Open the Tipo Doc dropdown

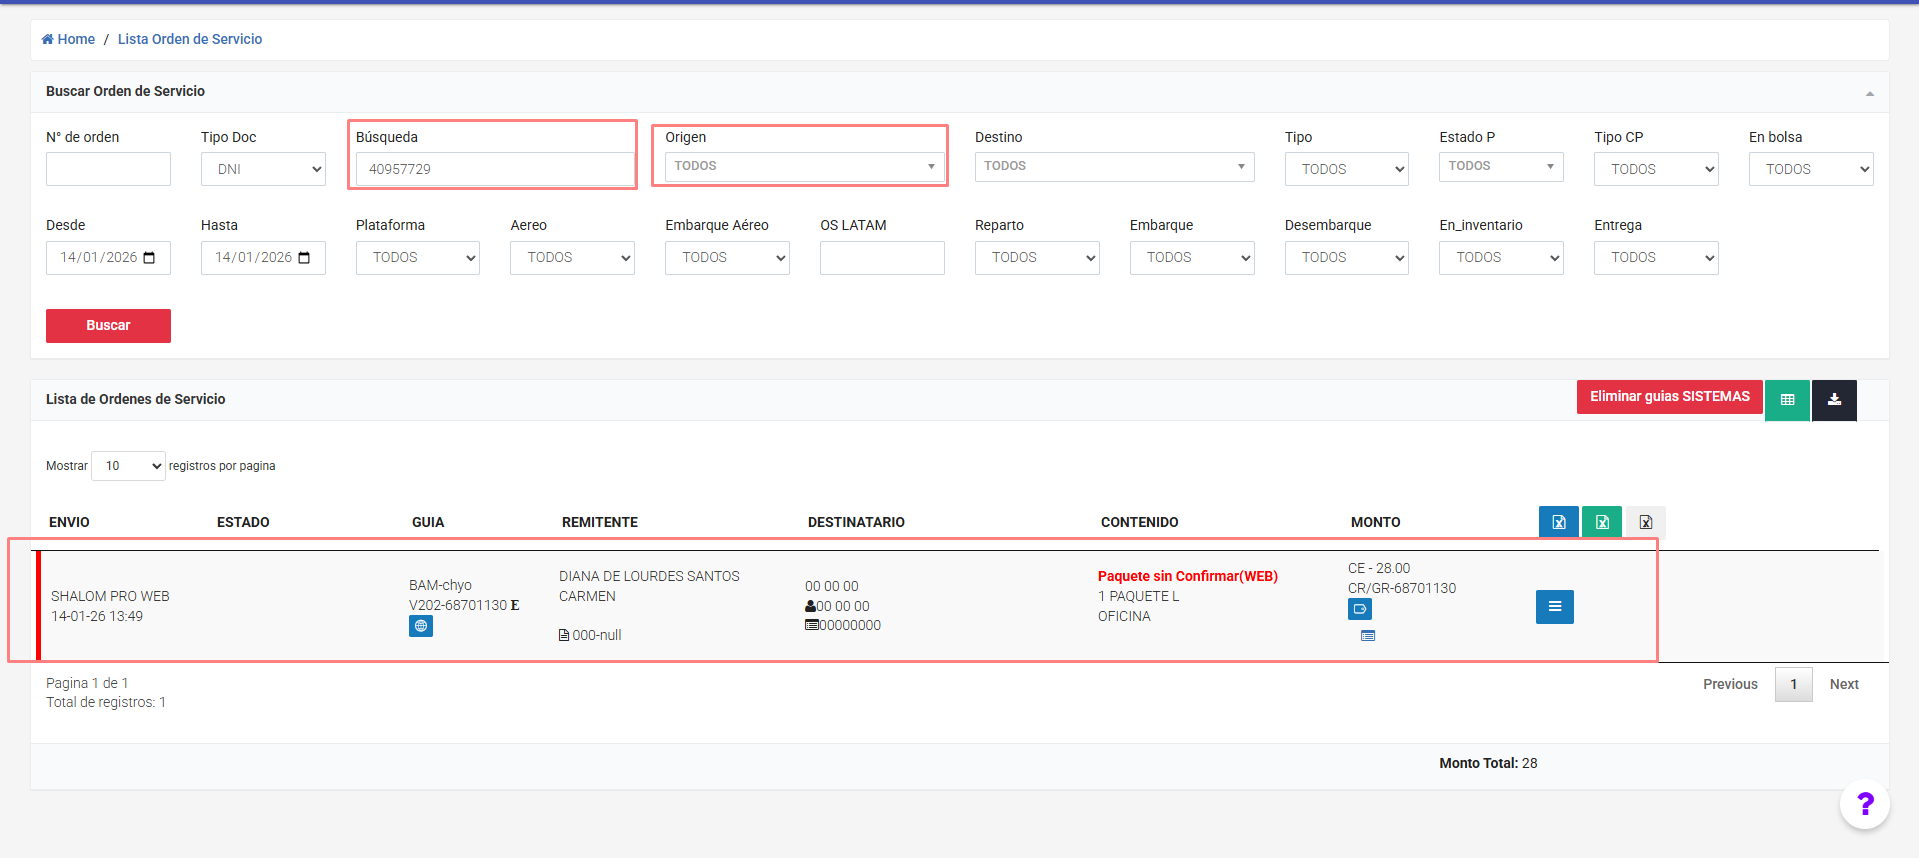(263, 169)
